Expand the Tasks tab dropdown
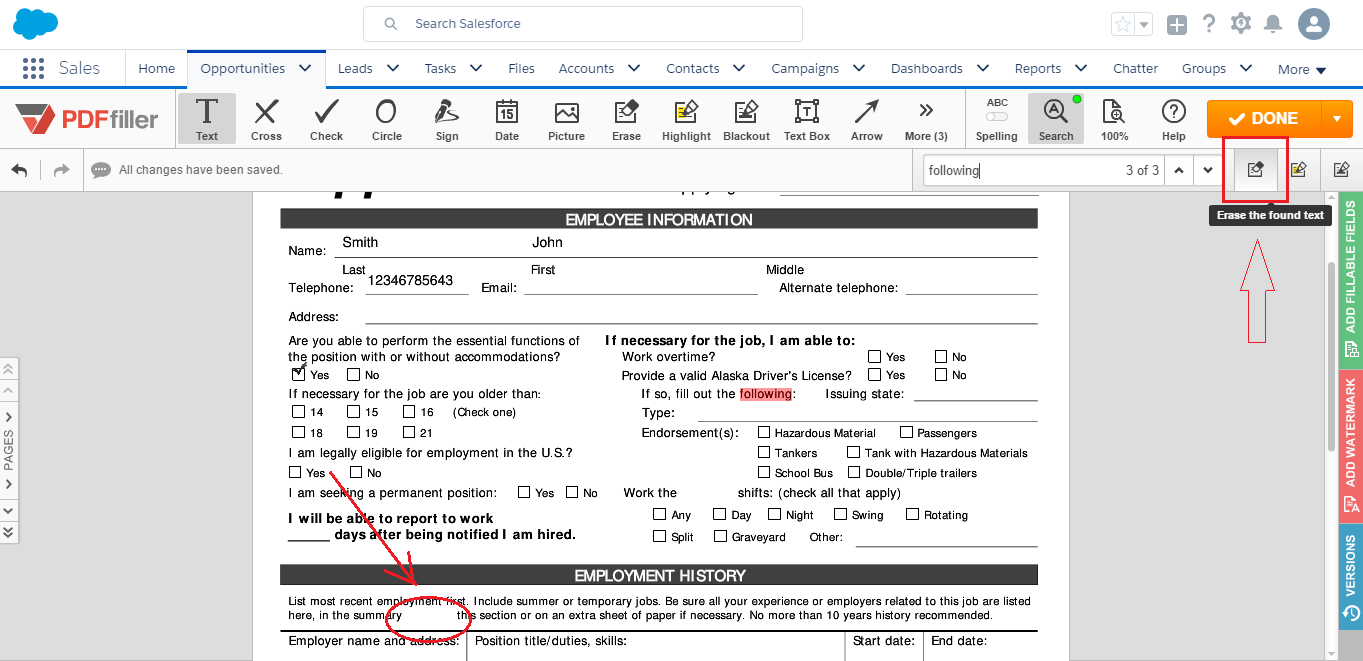Screen dimensions: 1363x661 (x=476, y=68)
